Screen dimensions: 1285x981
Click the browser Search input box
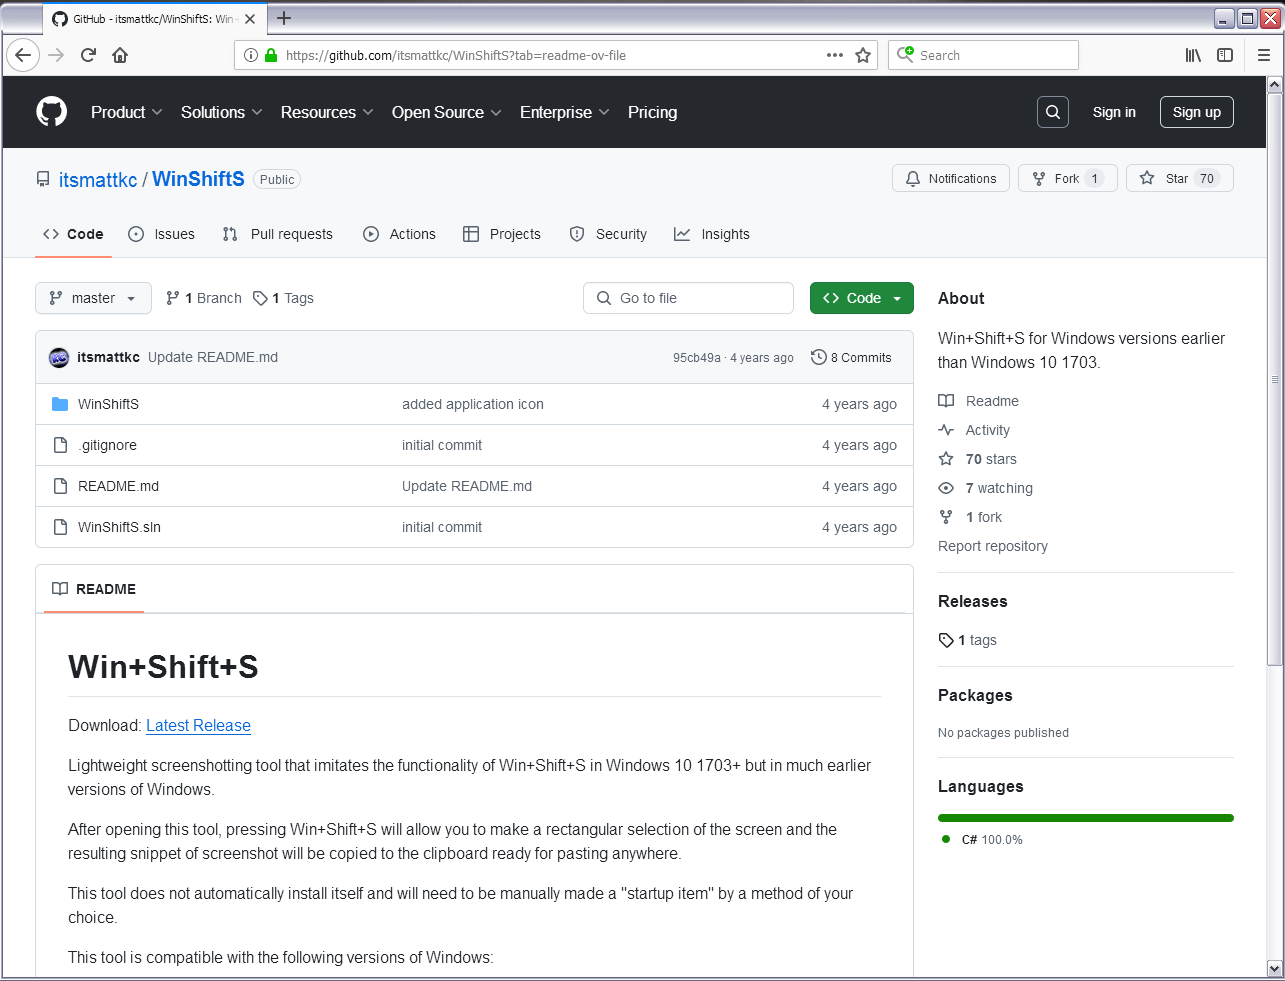click(983, 55)
